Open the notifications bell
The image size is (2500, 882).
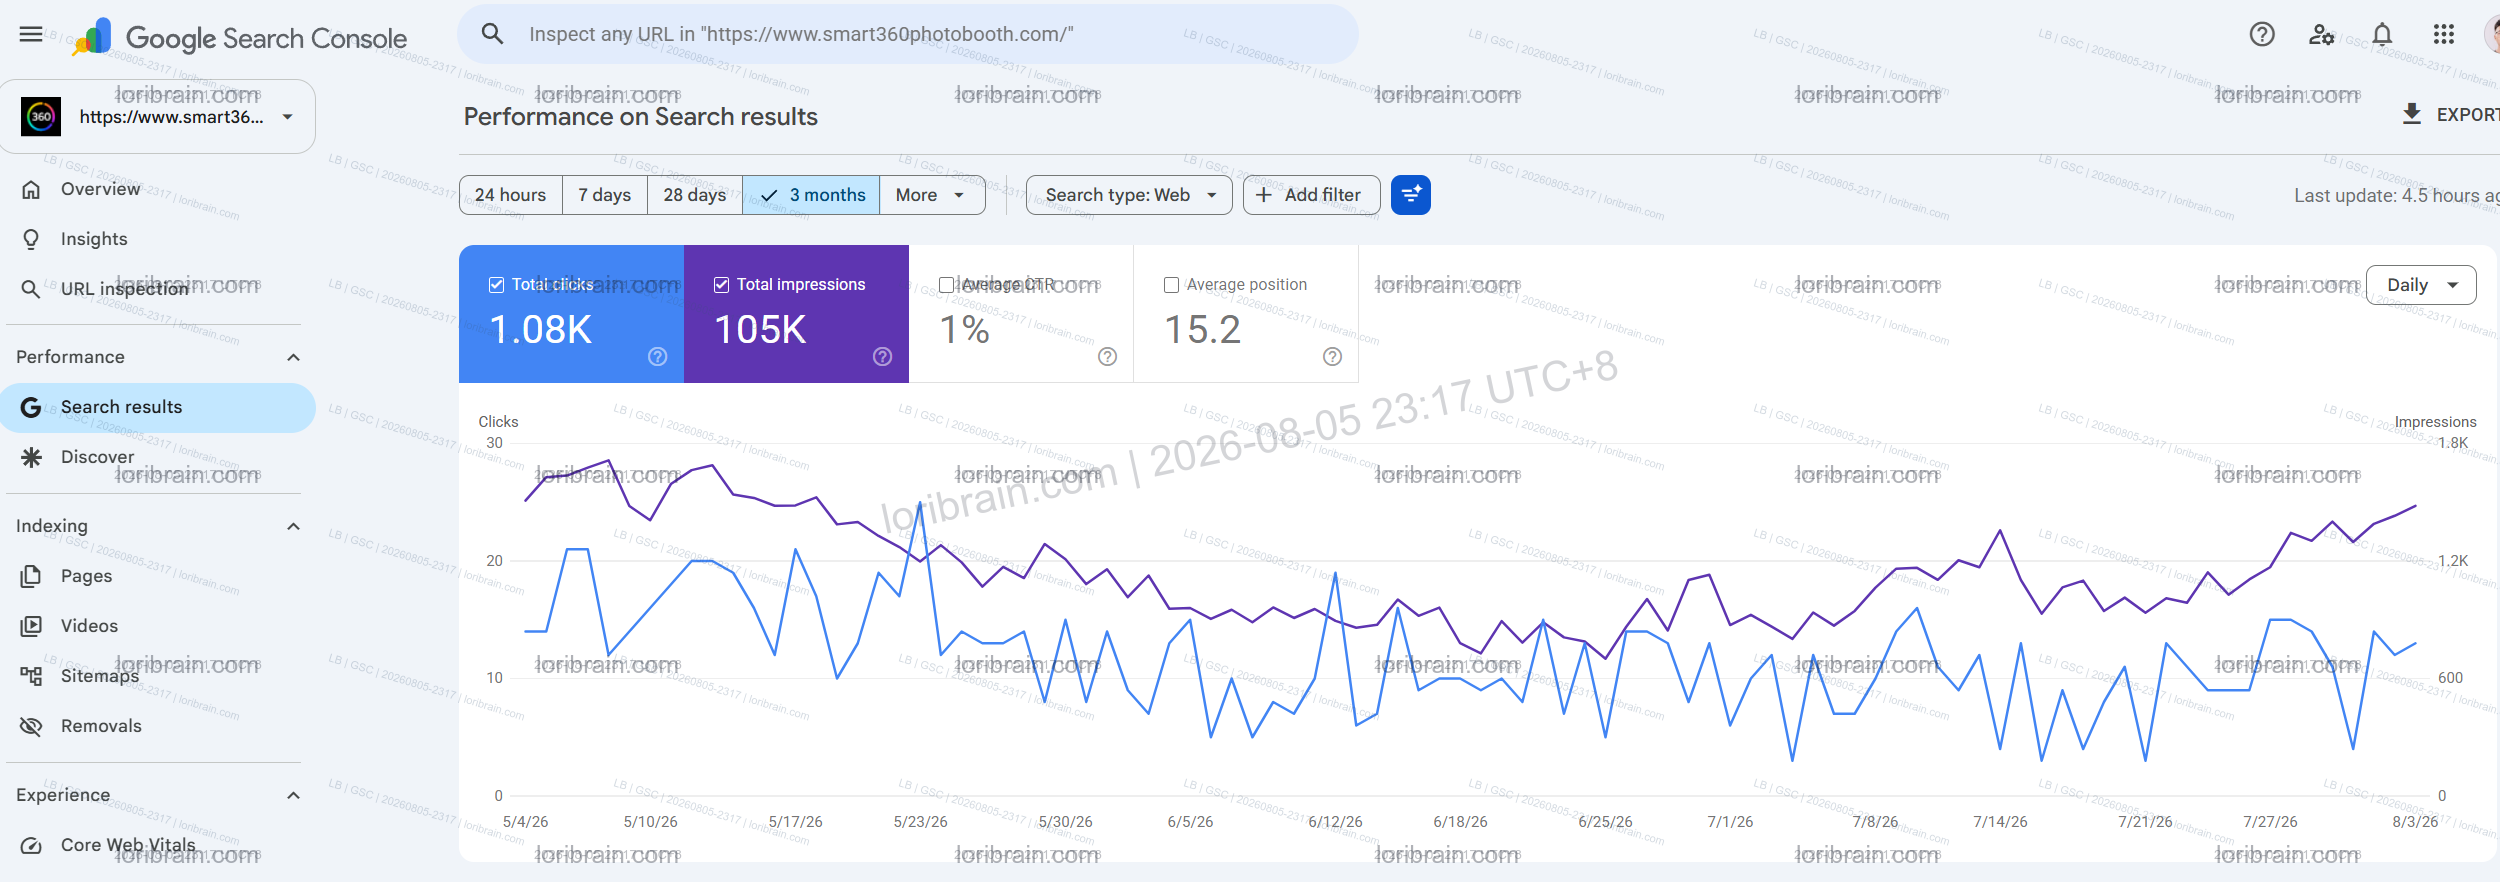(2382, 35)
